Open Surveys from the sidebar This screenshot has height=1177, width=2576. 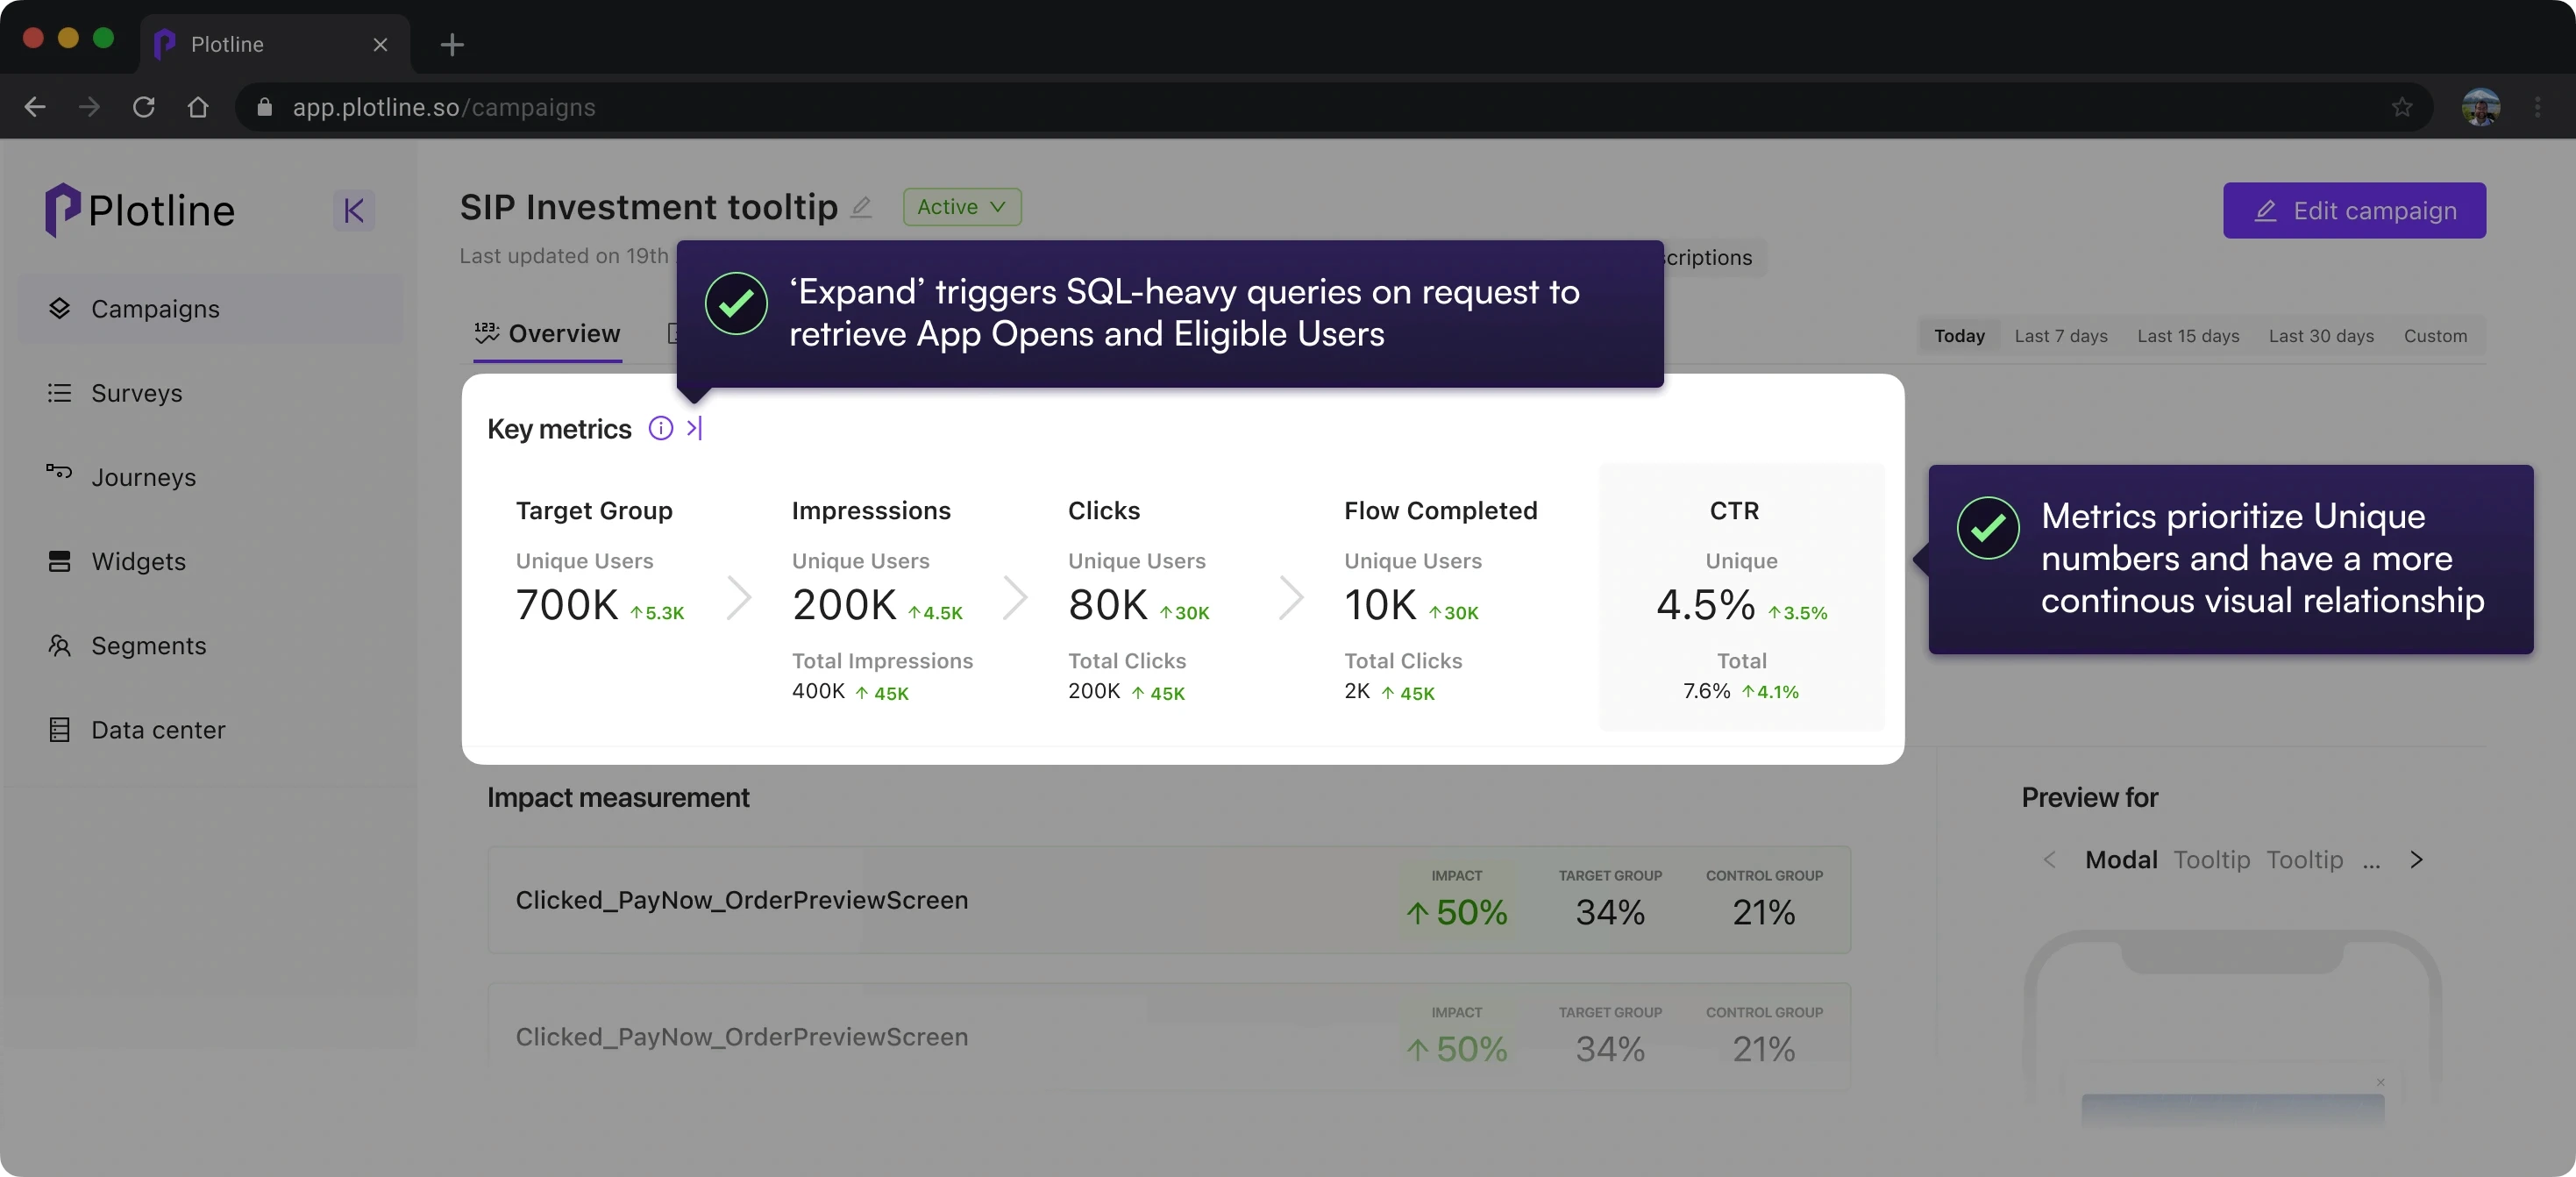coord(136,393)
